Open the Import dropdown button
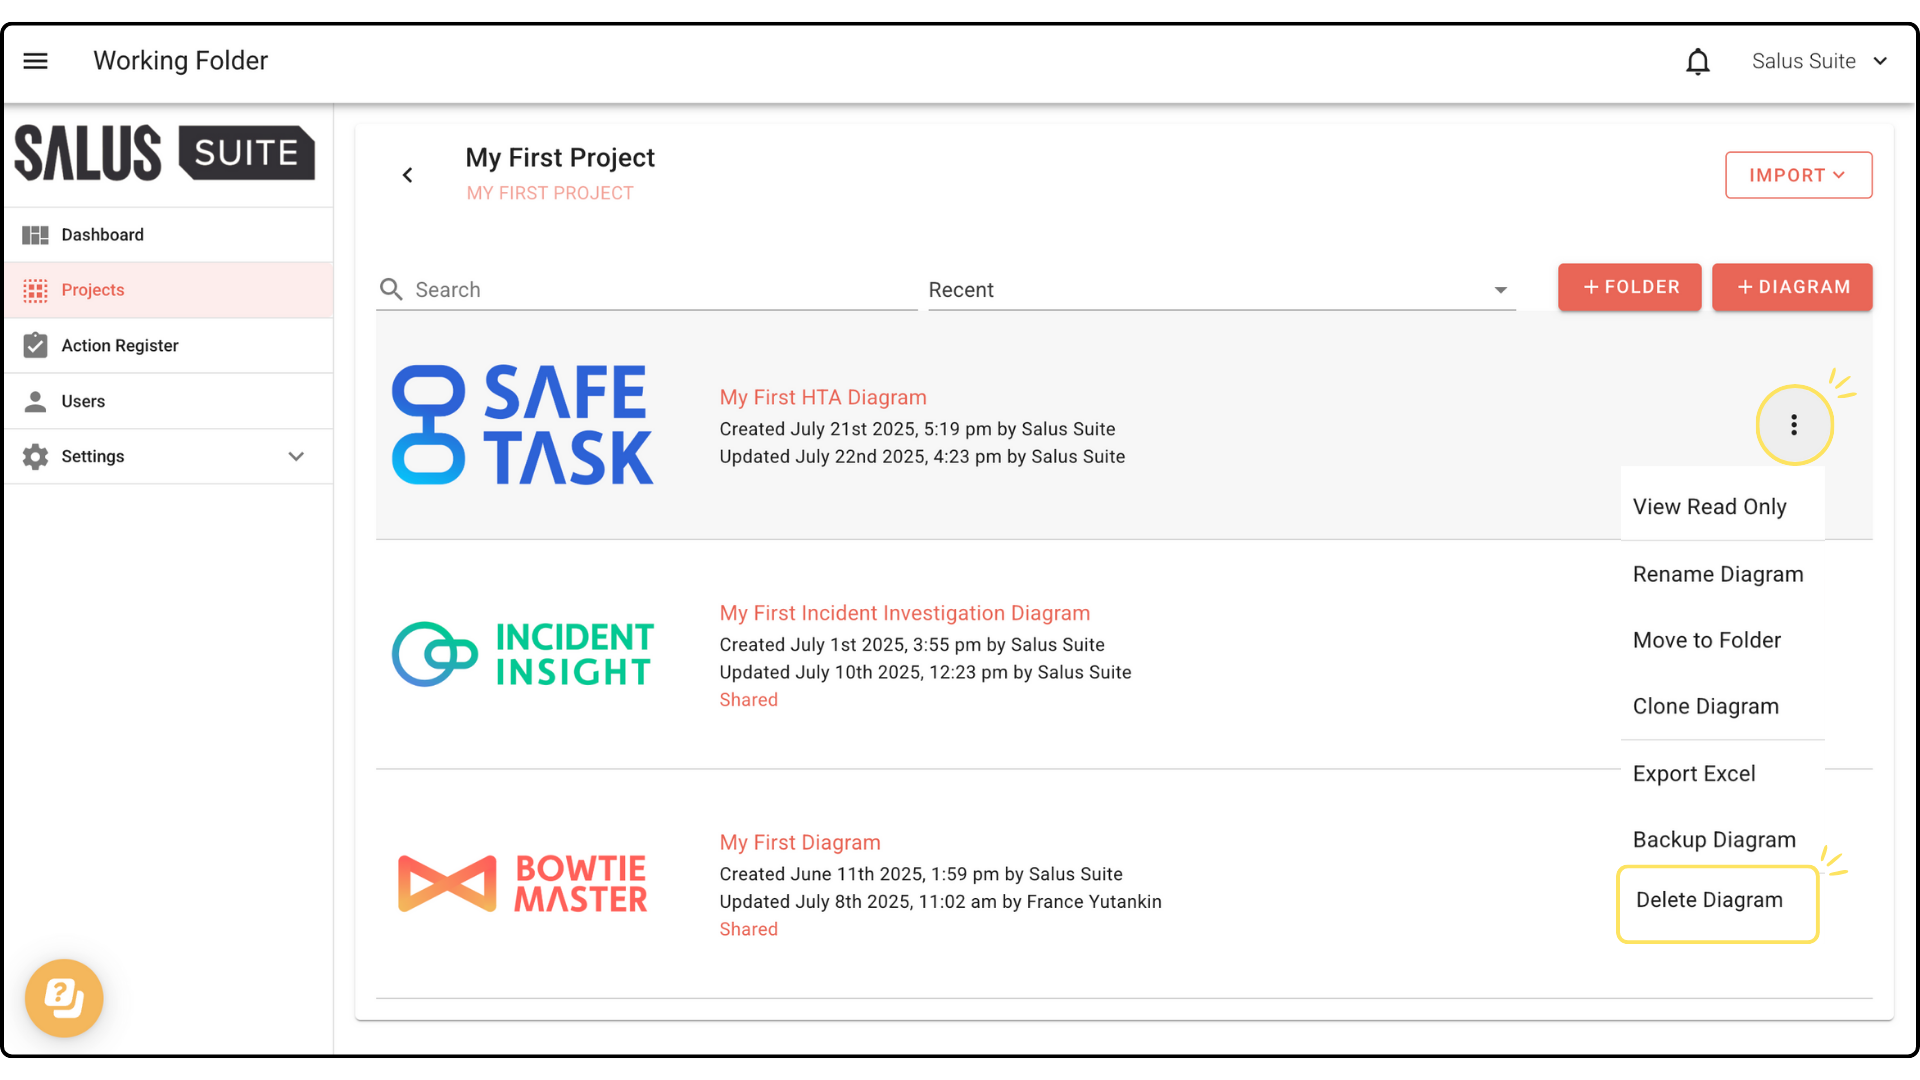The image size is (1920, 1080). point(1797,175)
